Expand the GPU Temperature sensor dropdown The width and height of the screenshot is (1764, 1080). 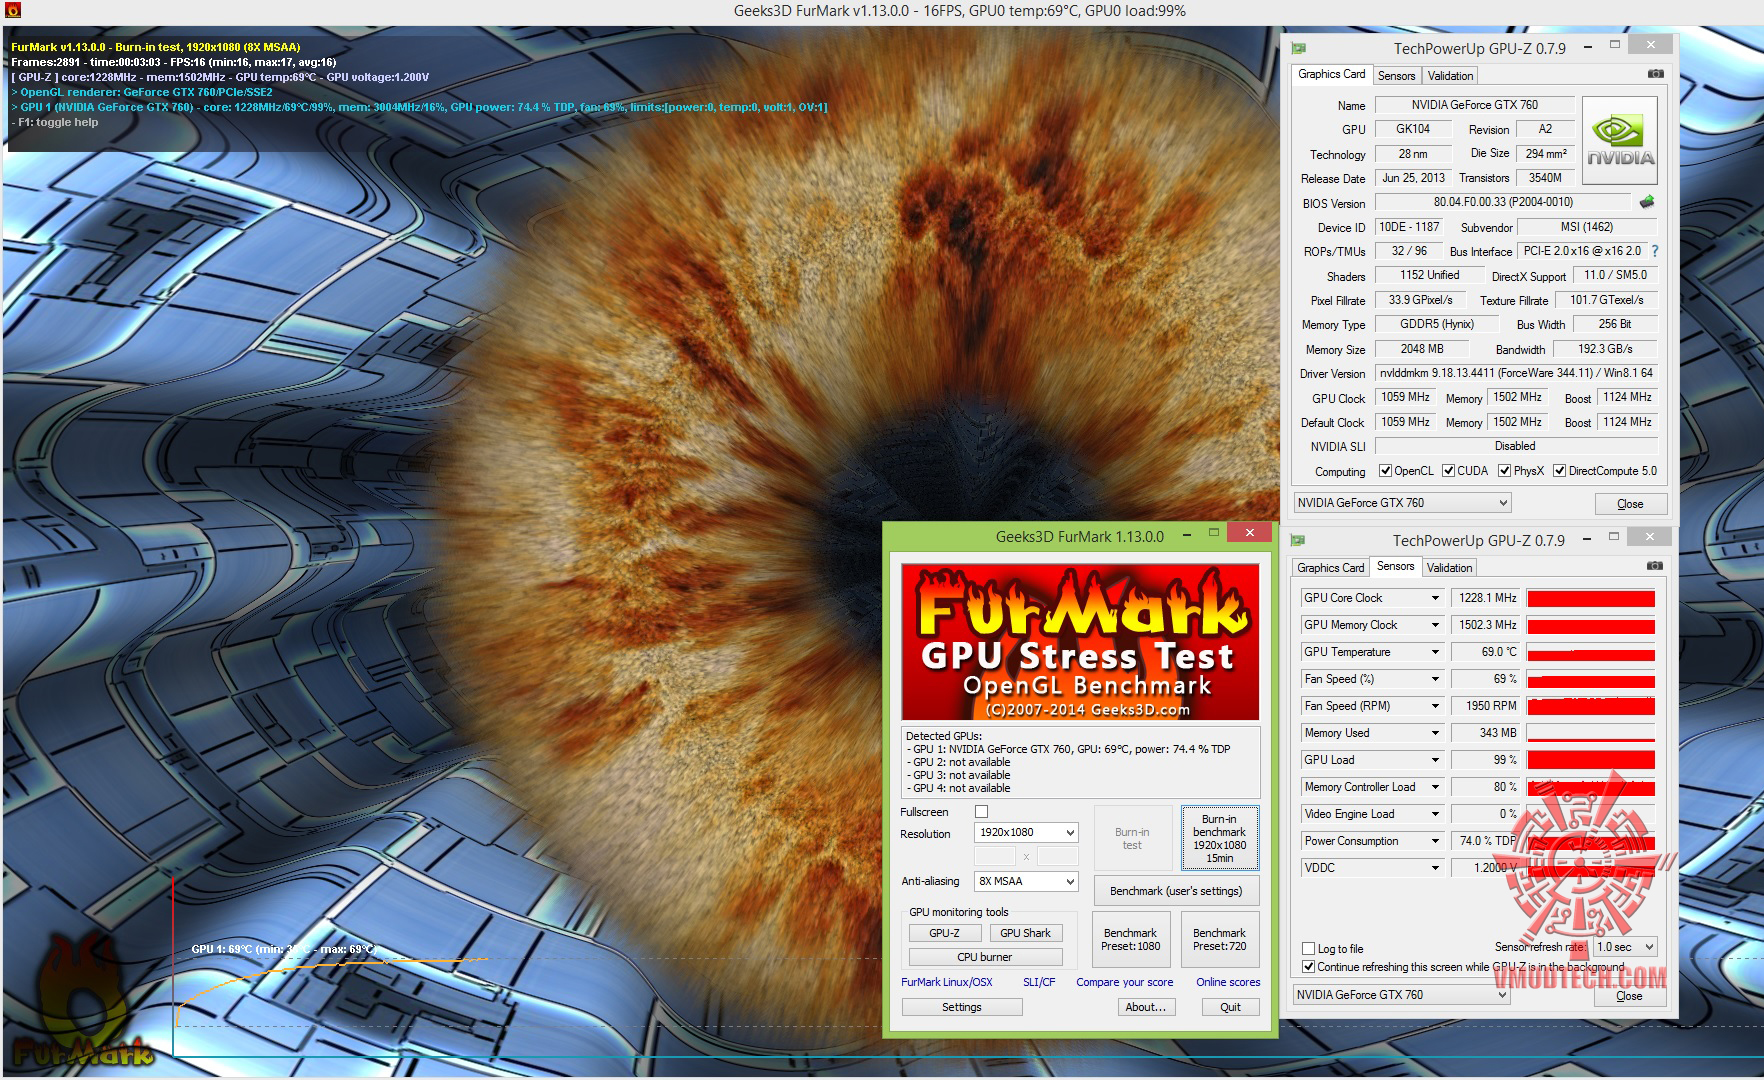(x=1435, y=652)
